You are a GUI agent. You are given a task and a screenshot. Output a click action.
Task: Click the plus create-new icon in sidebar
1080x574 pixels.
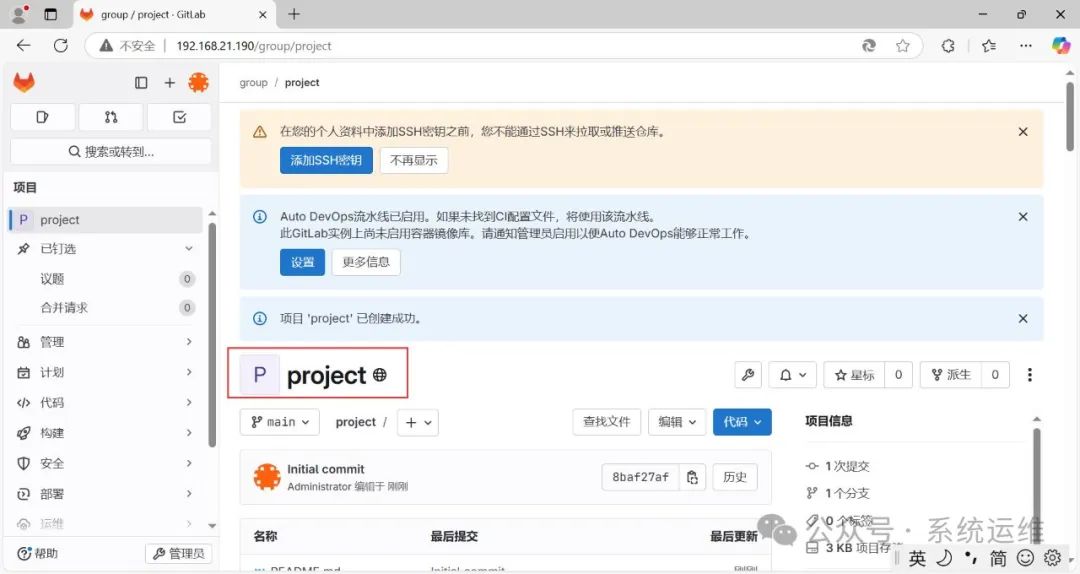point(169,83)
